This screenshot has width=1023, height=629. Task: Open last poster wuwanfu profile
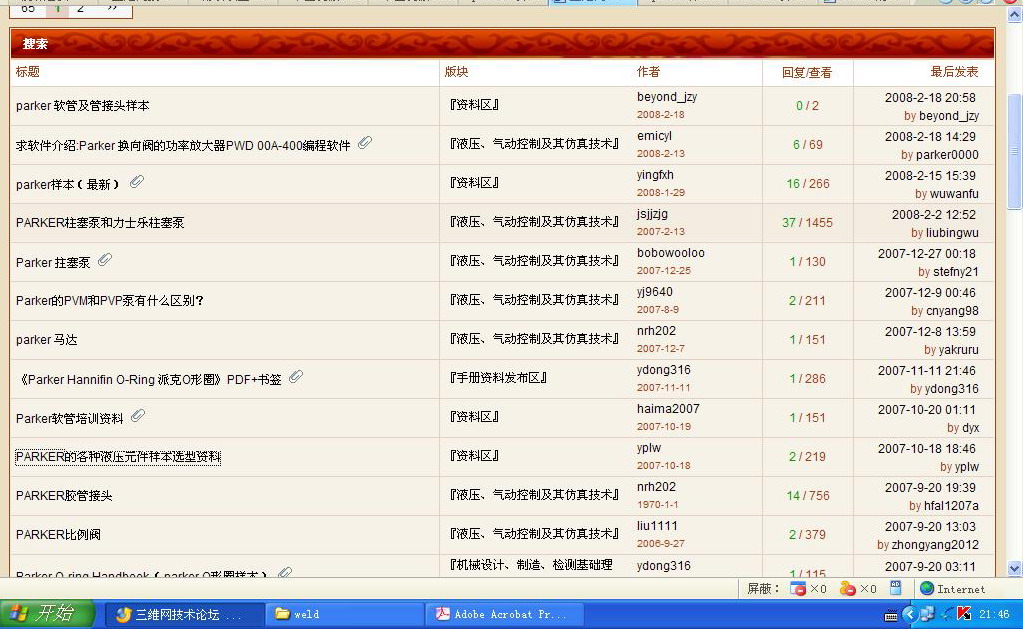click(954, 194)
